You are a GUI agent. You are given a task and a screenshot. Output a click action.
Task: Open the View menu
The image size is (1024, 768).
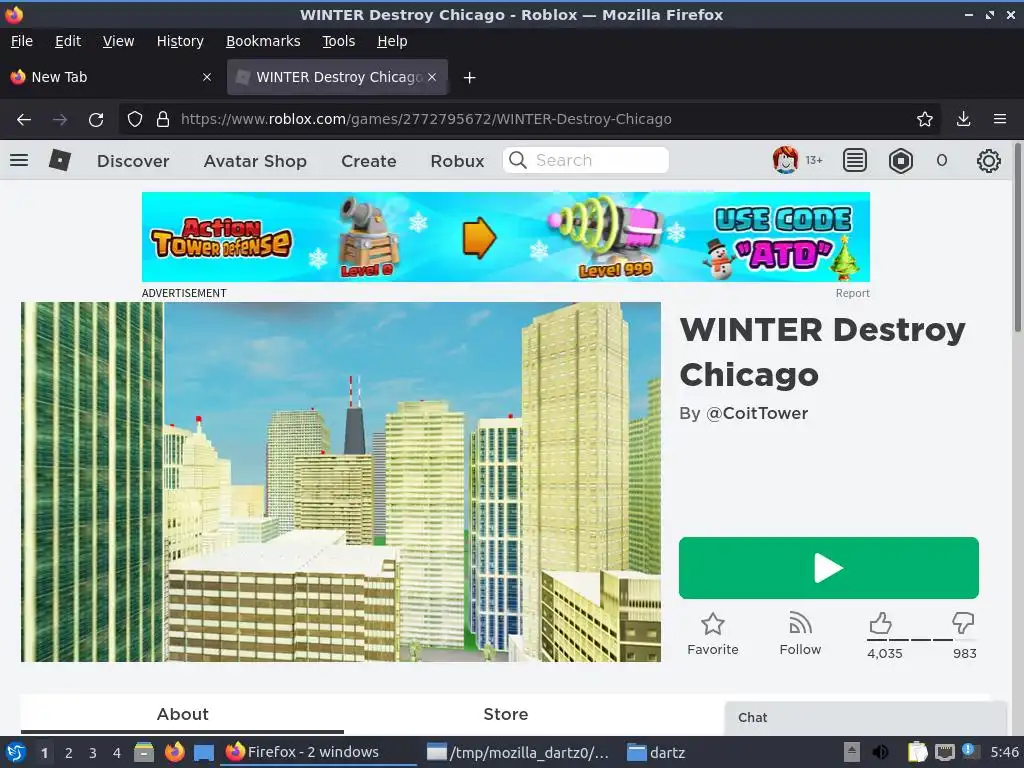click(x=118, y=41)
